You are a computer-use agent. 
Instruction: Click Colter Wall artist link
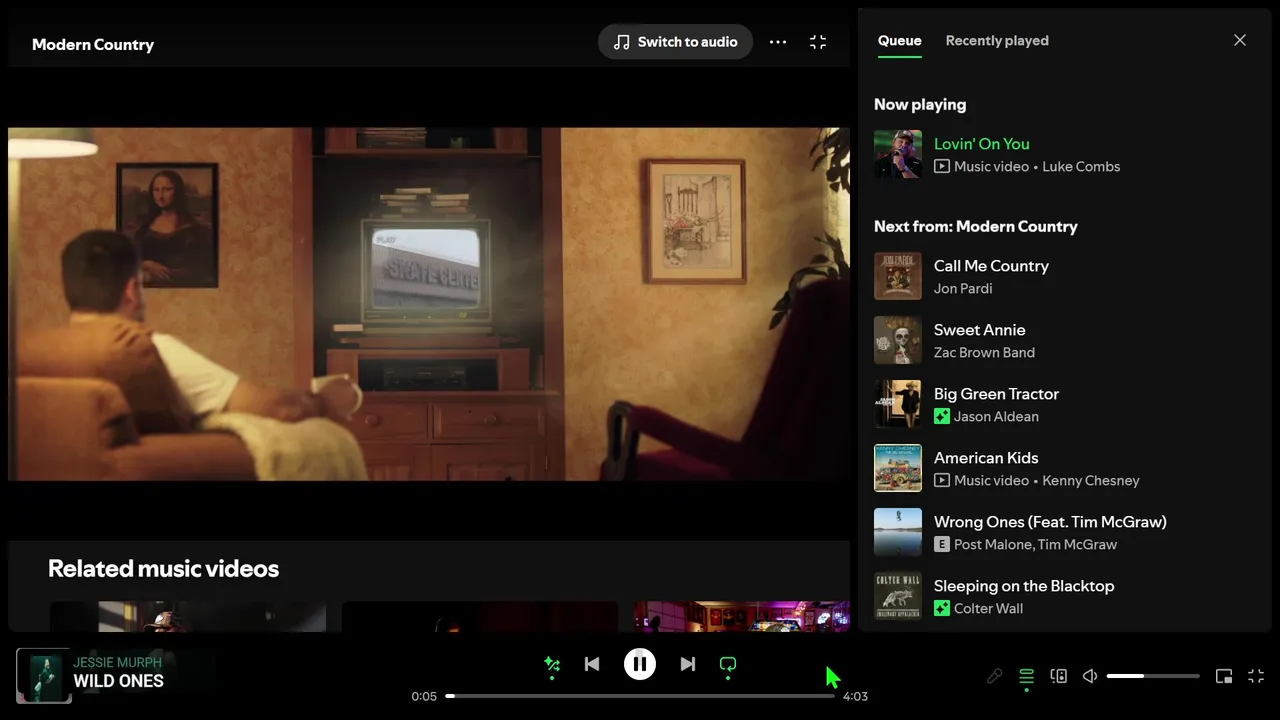[x=988, y=609]
